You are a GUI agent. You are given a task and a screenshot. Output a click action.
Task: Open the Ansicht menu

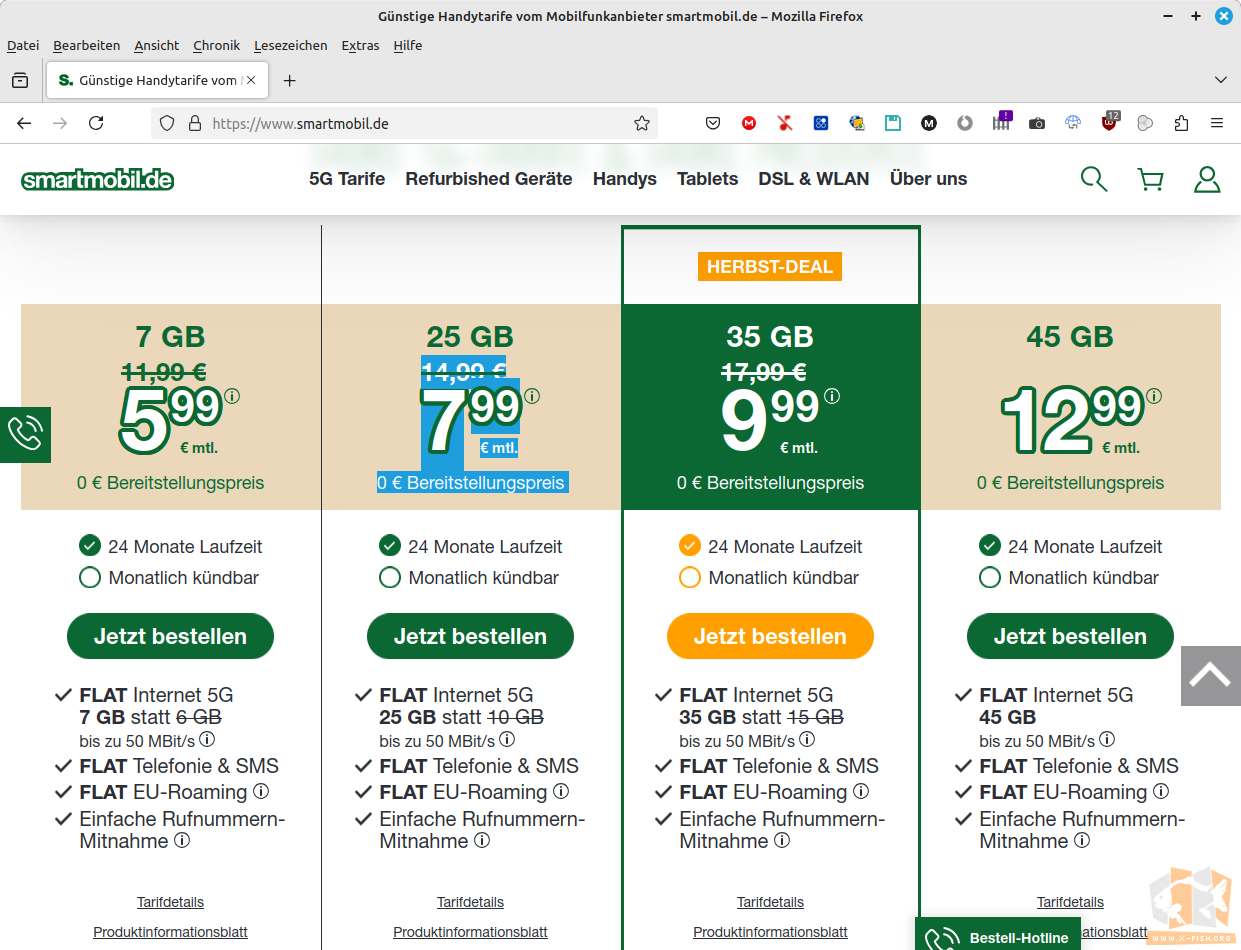pyautogui.click(x=156, y=45)
